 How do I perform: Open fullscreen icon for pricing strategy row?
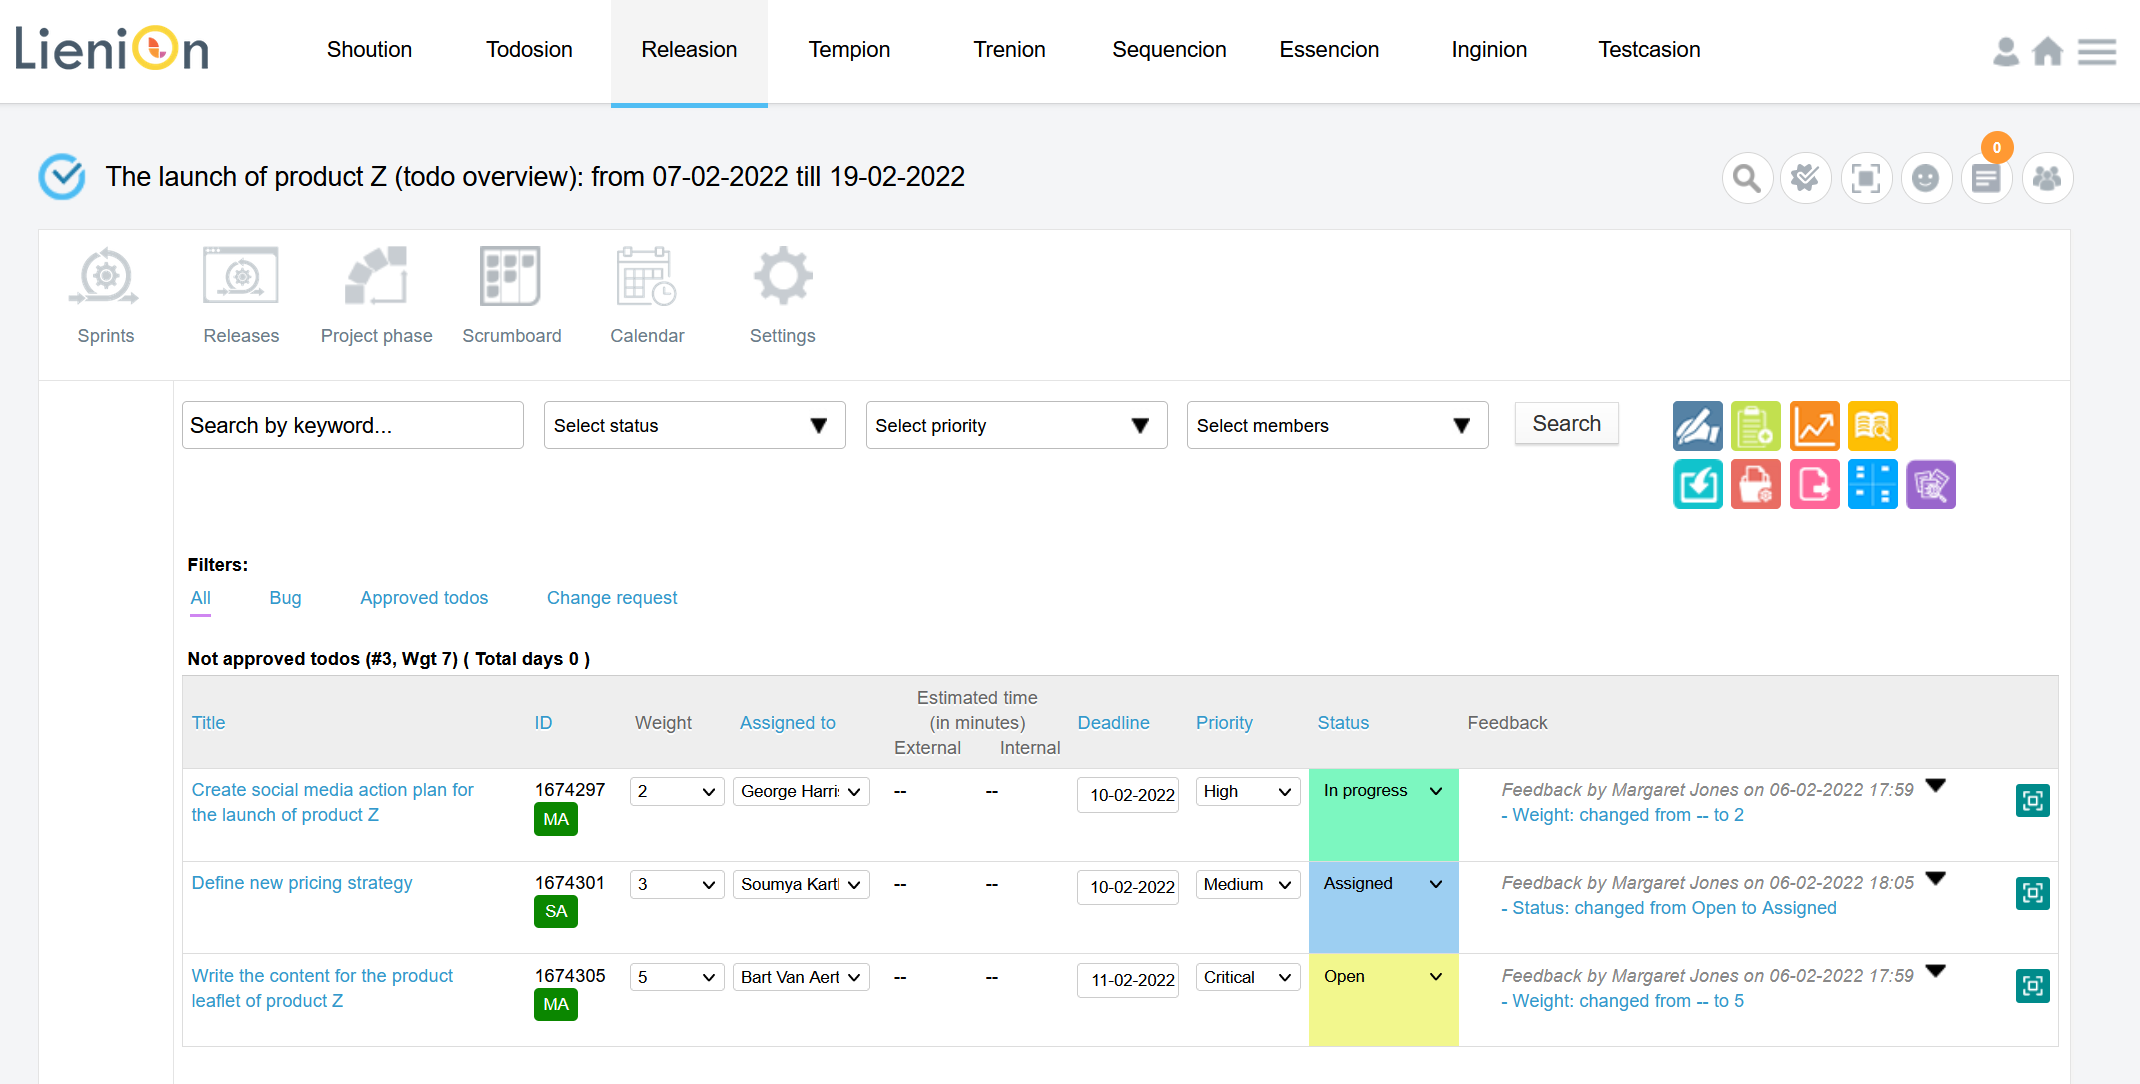pyautogui.click(x=2032, y=893)
